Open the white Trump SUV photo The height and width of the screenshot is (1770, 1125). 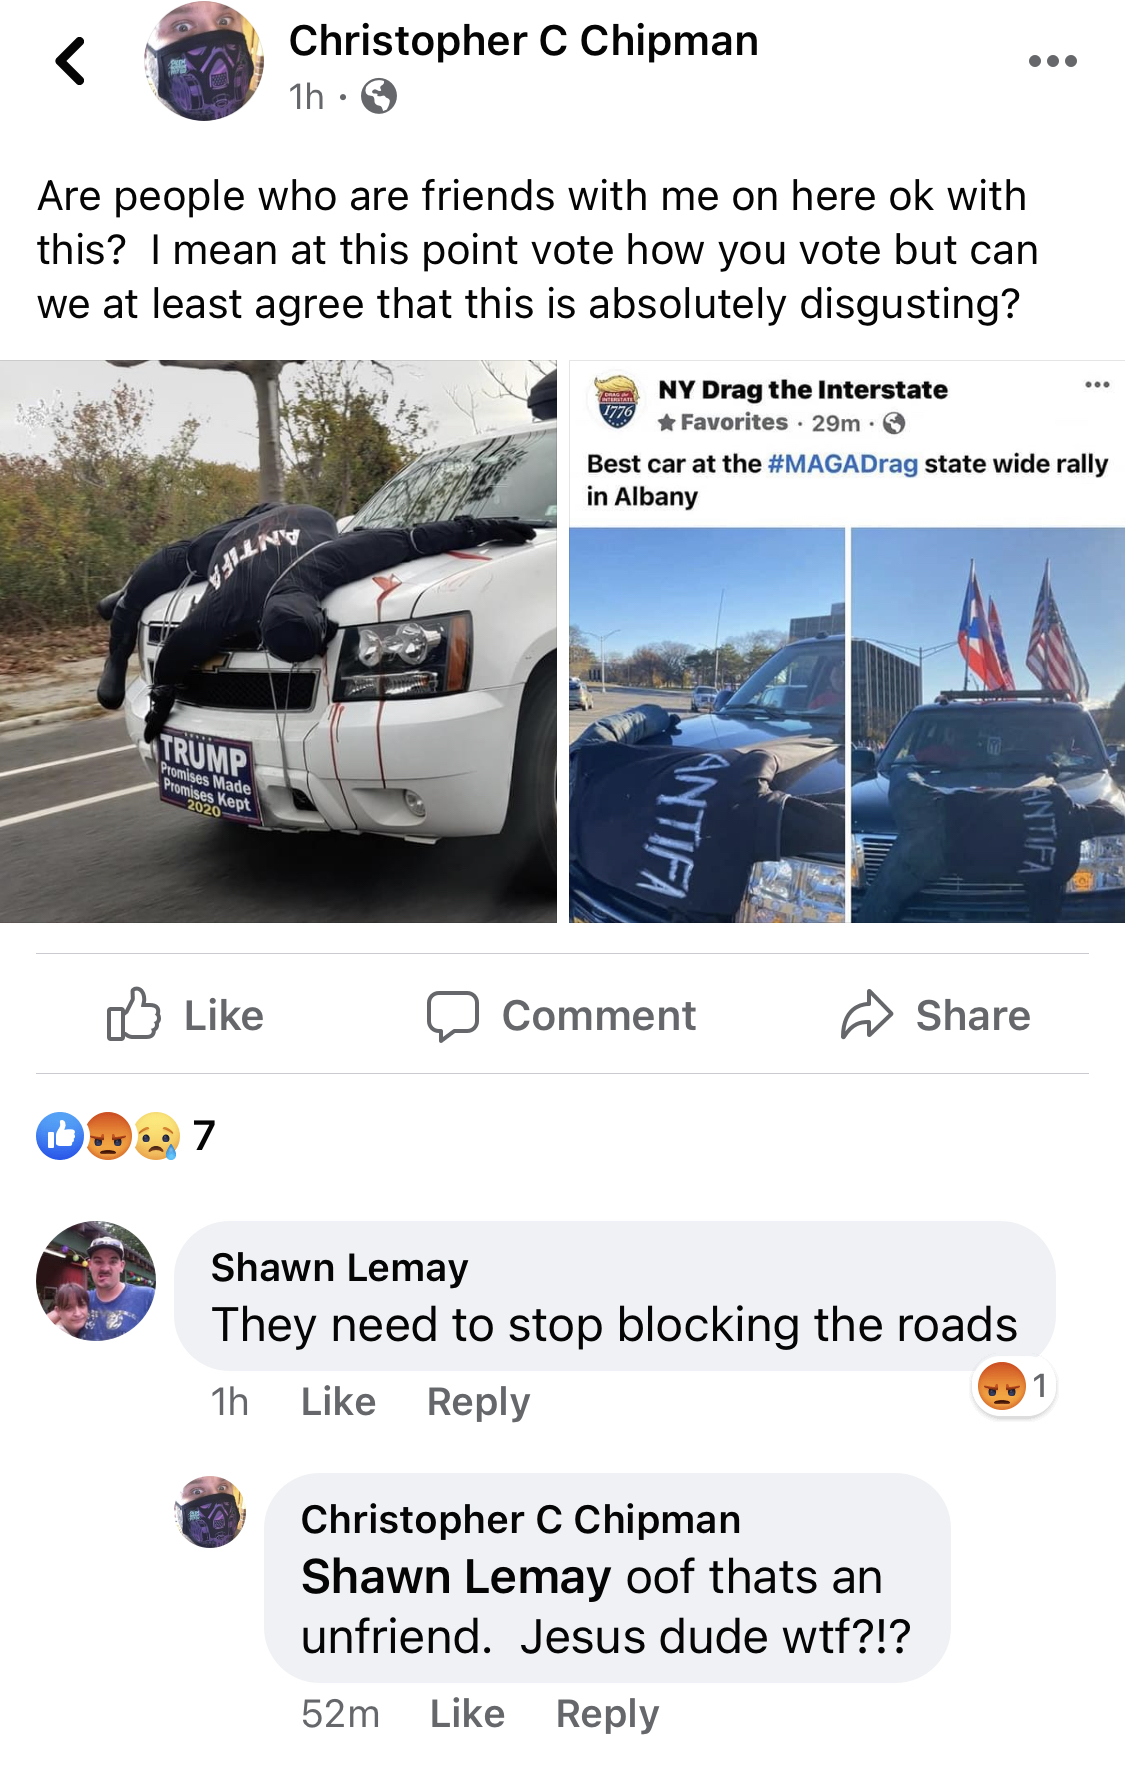tap(278, 641)
